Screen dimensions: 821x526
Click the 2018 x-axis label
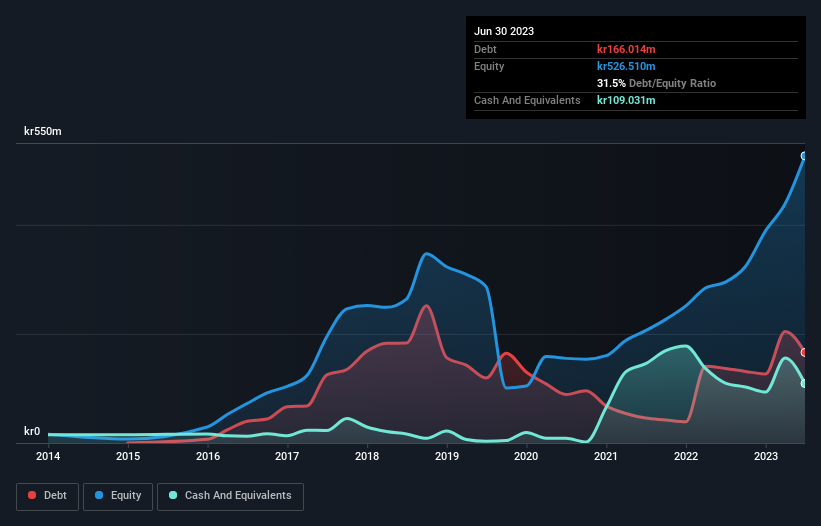pos(367,456)
